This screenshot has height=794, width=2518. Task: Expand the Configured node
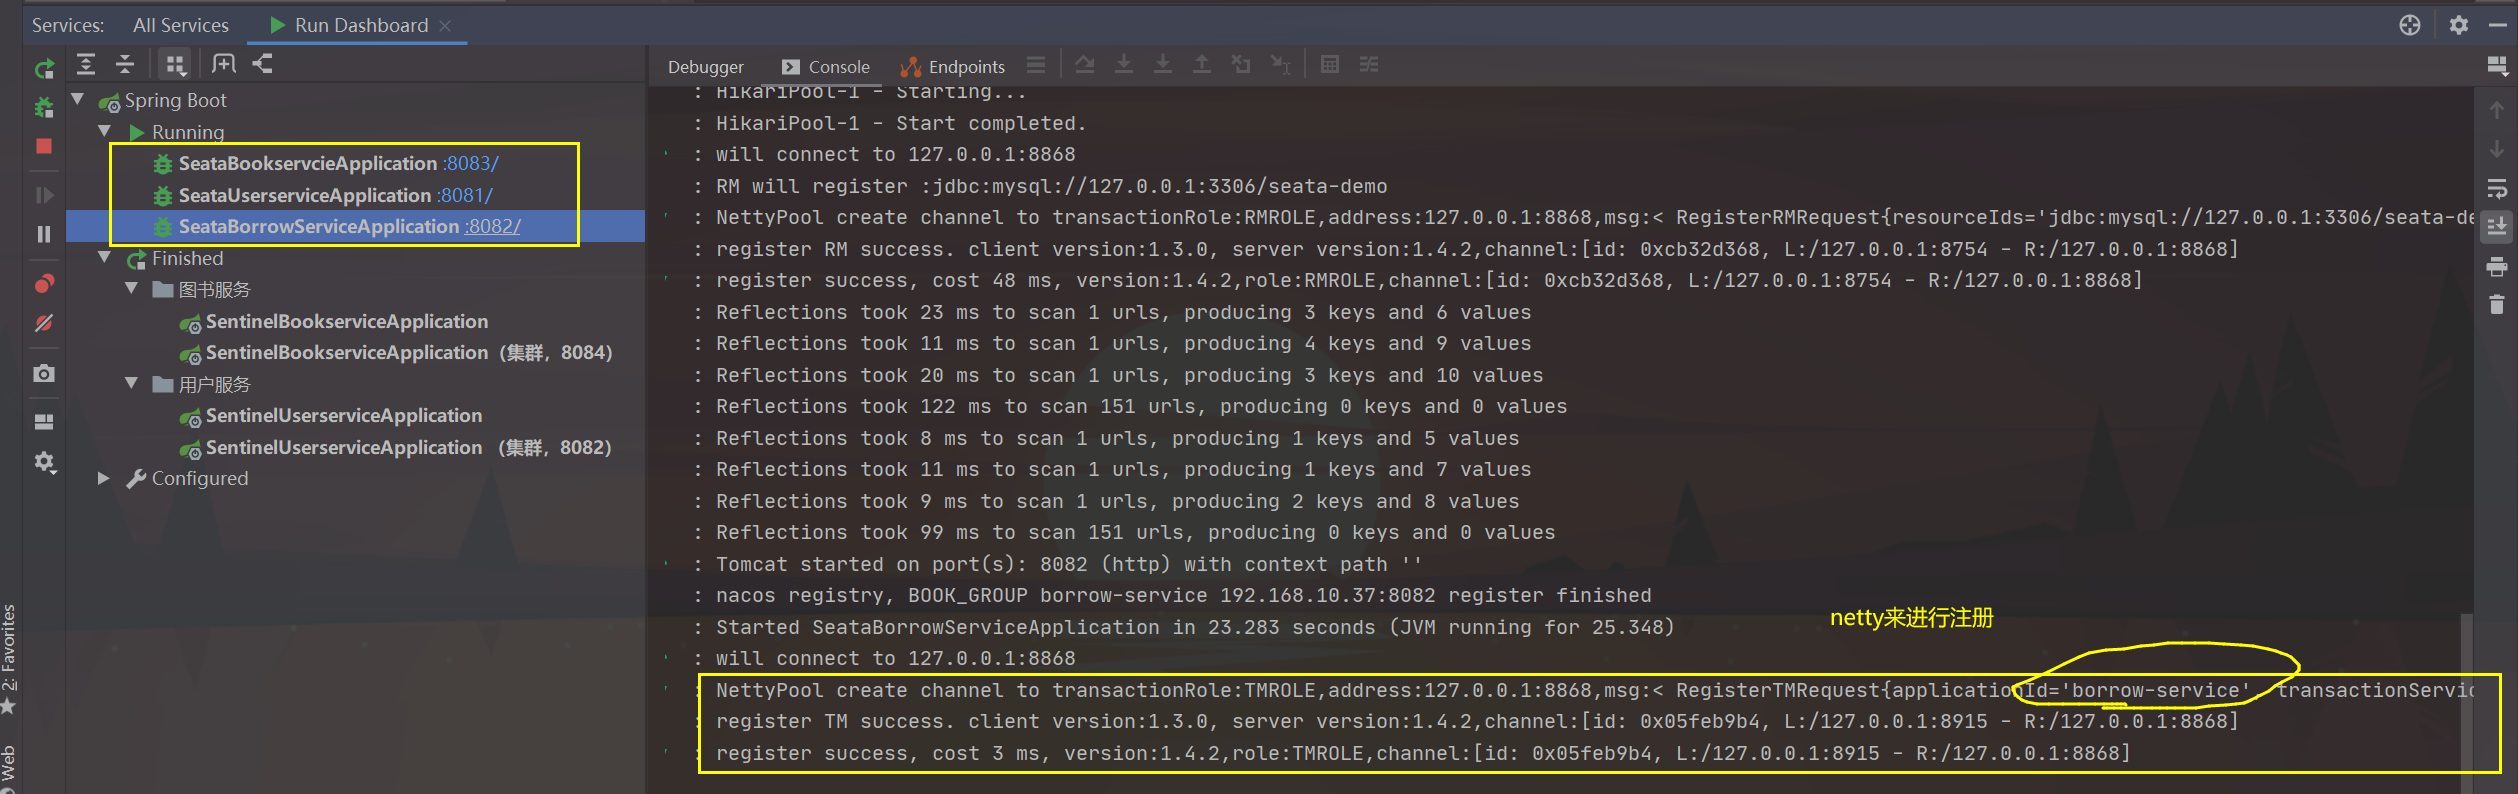(104, 478)
